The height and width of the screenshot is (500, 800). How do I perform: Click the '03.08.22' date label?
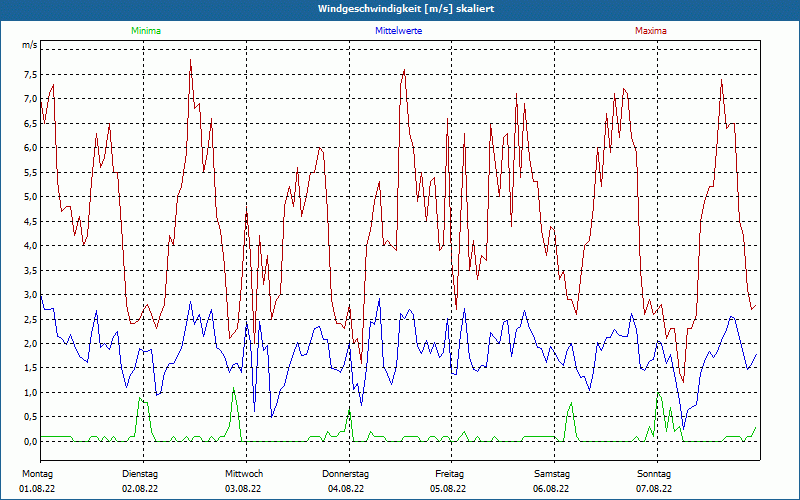tap(243, 489)
